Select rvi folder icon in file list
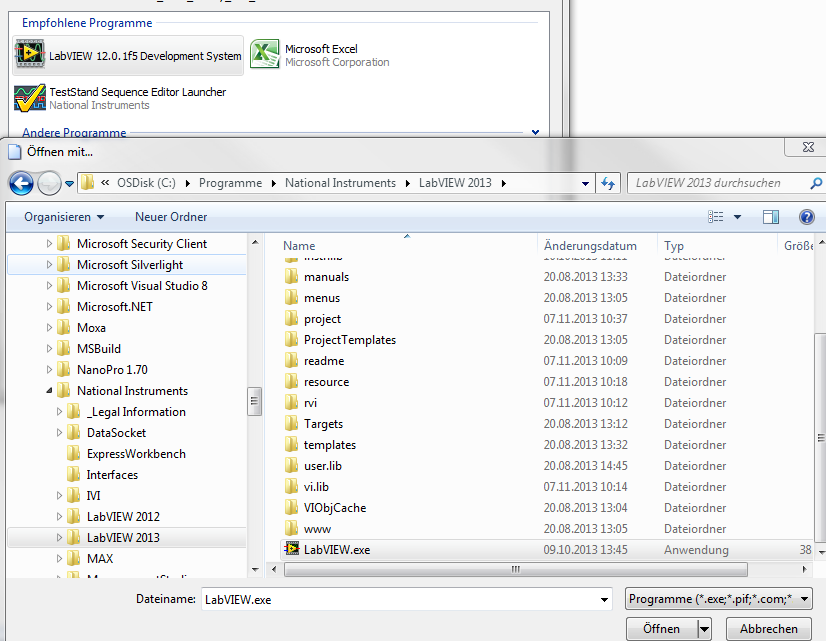Viewport: 826px width, 641px height. pos(291,402)
